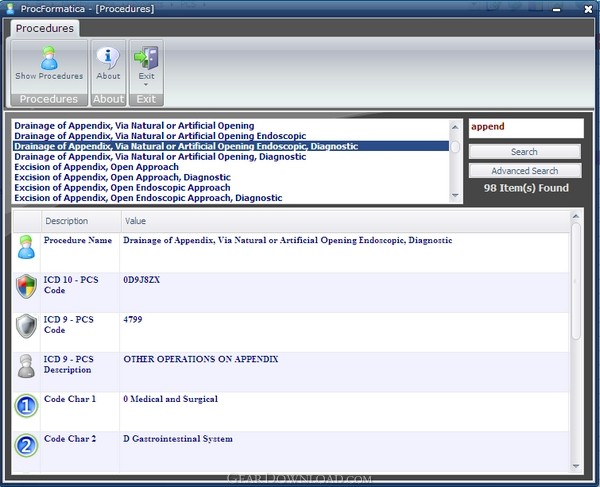Click the ICD 9 gray shield icon
Image resolution: width=600 pixels, height=487 pixels.
(26, 326)
